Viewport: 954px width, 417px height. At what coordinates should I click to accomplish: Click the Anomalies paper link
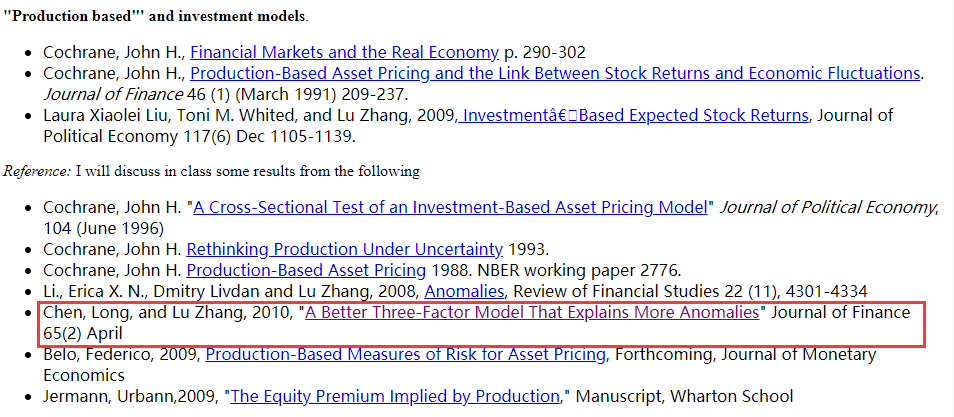464,292
